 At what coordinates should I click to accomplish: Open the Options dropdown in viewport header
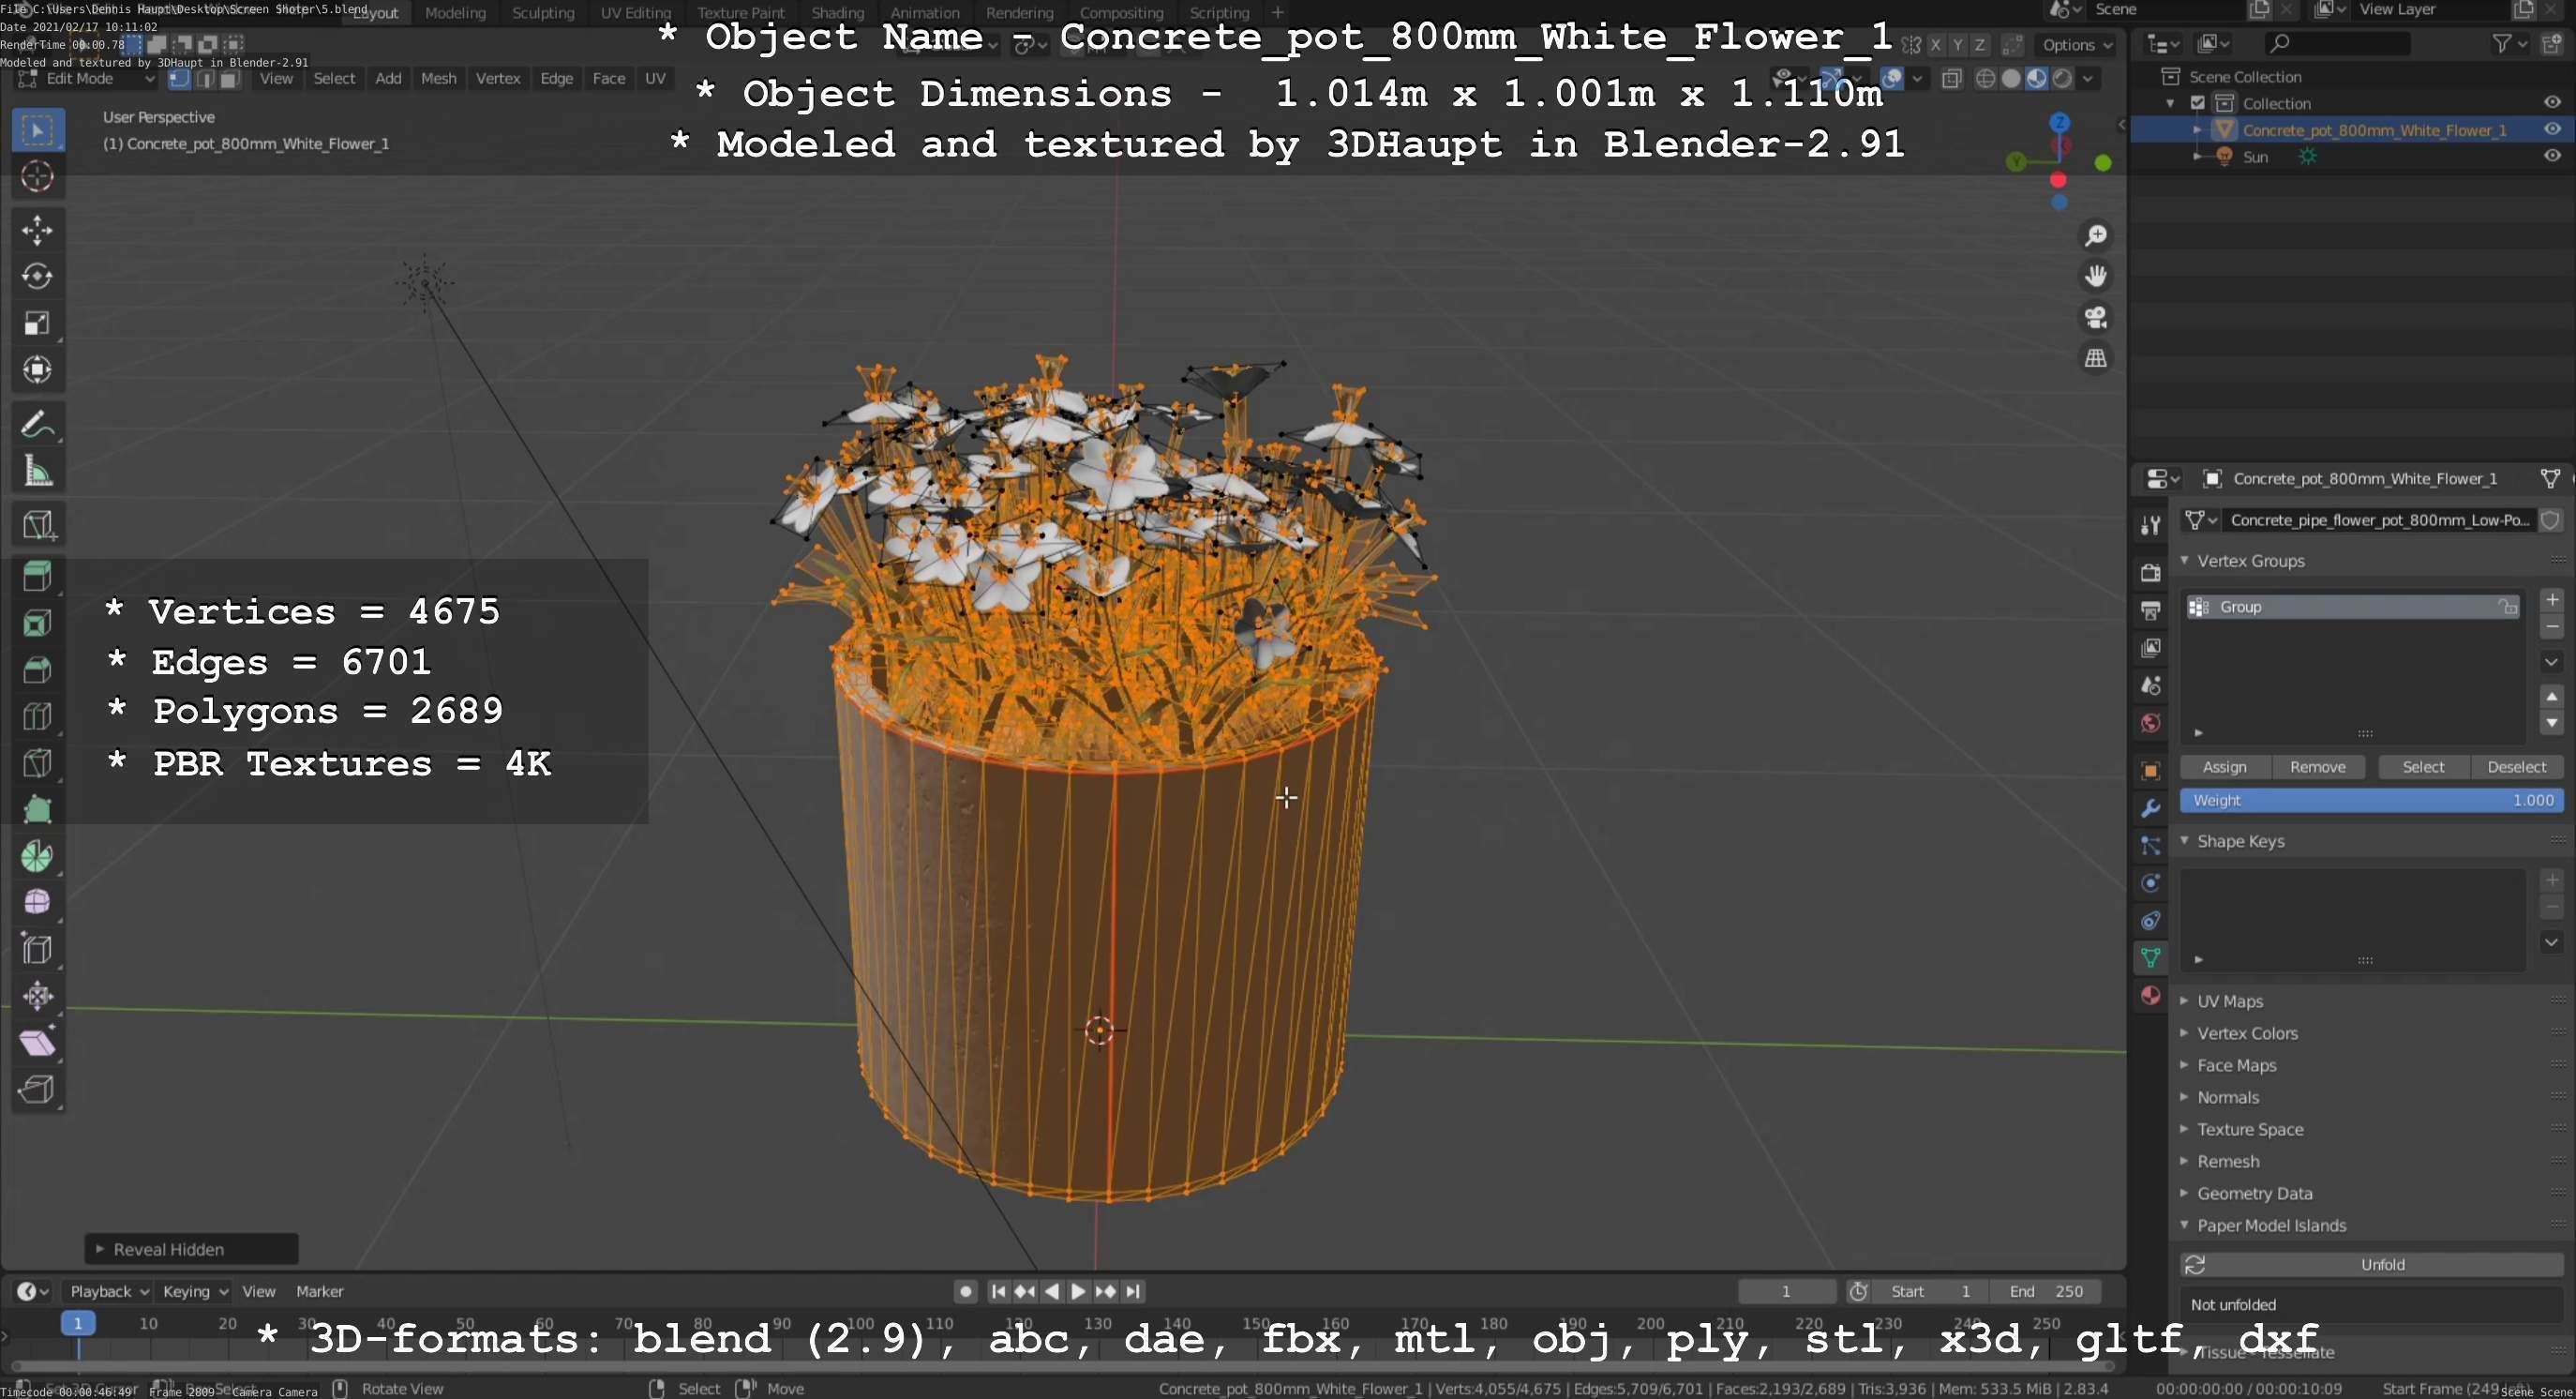[2077, 45]
